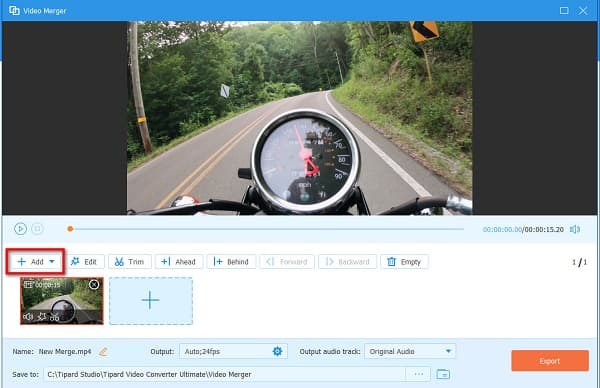Play the merged video preview
Viewport: 600px width, 388px height.
coord(20,229)
